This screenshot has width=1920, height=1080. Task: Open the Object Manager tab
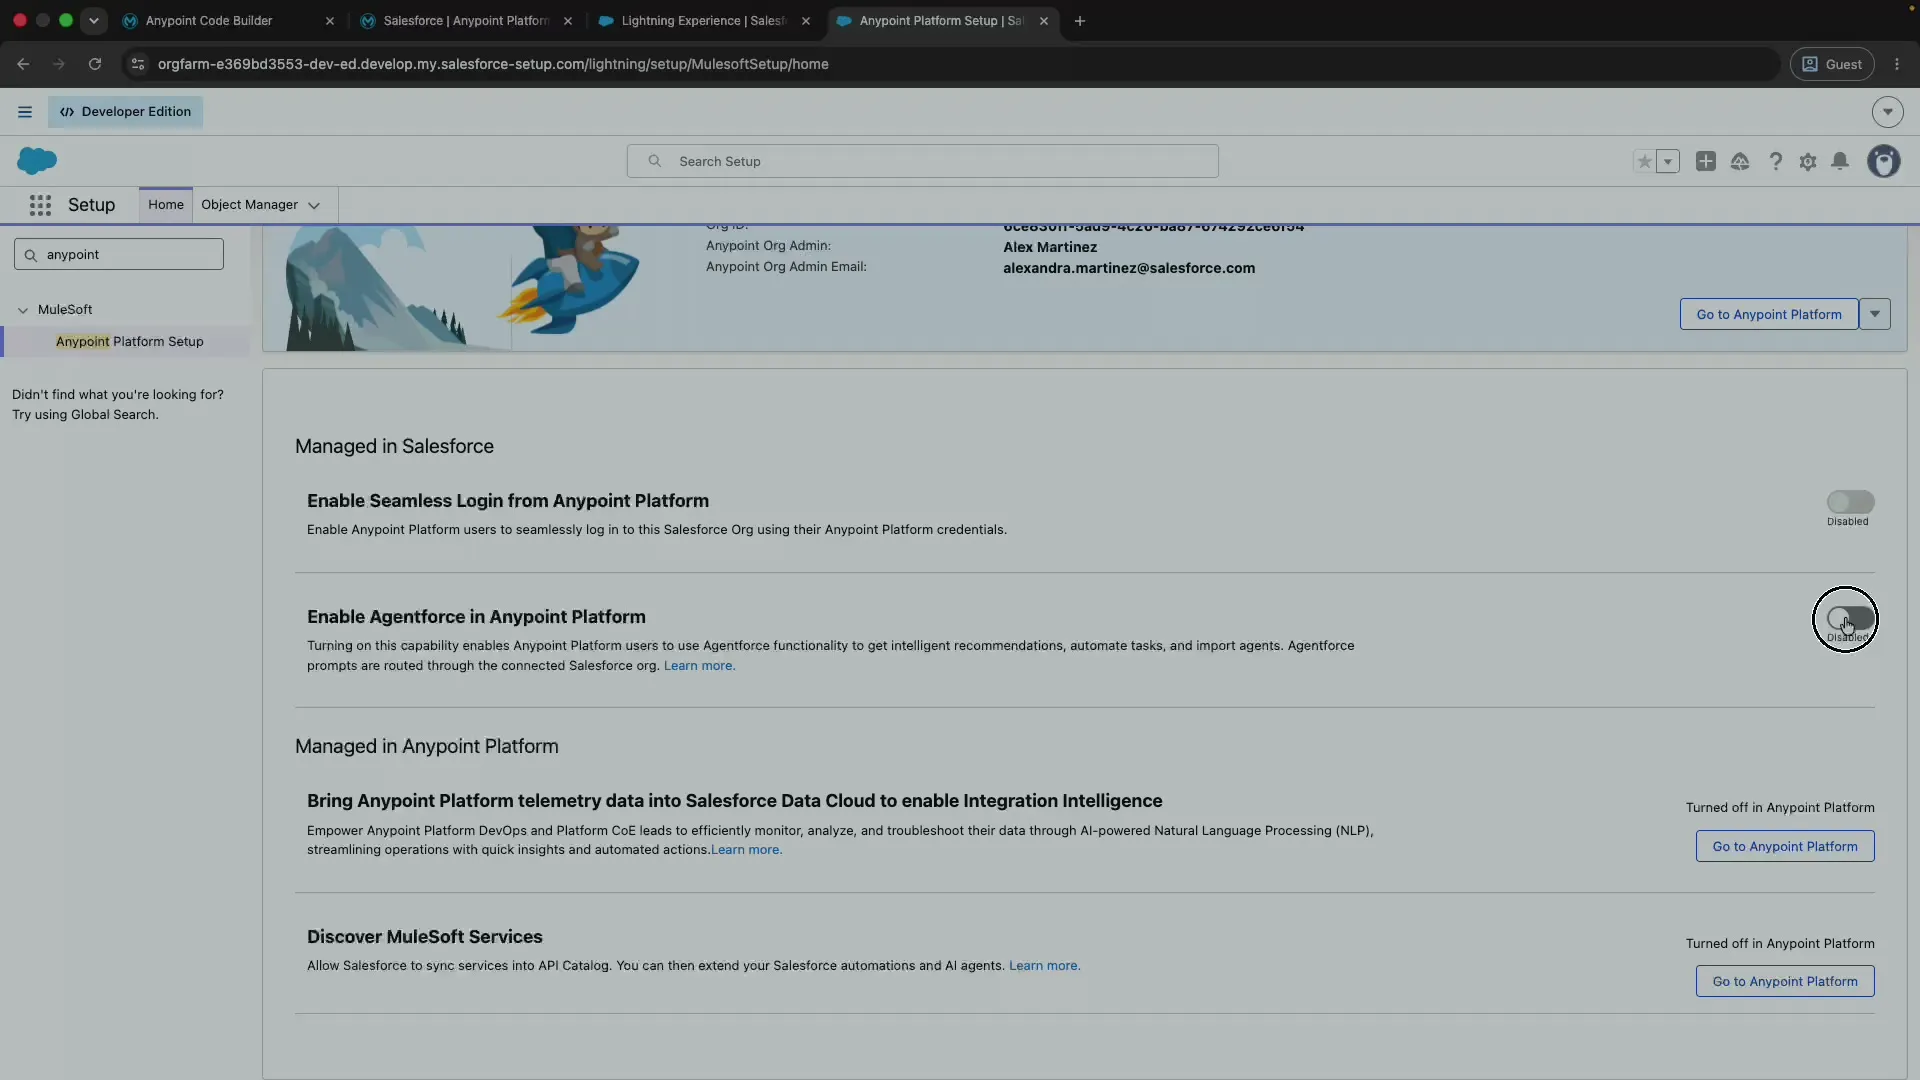(249, 205)
